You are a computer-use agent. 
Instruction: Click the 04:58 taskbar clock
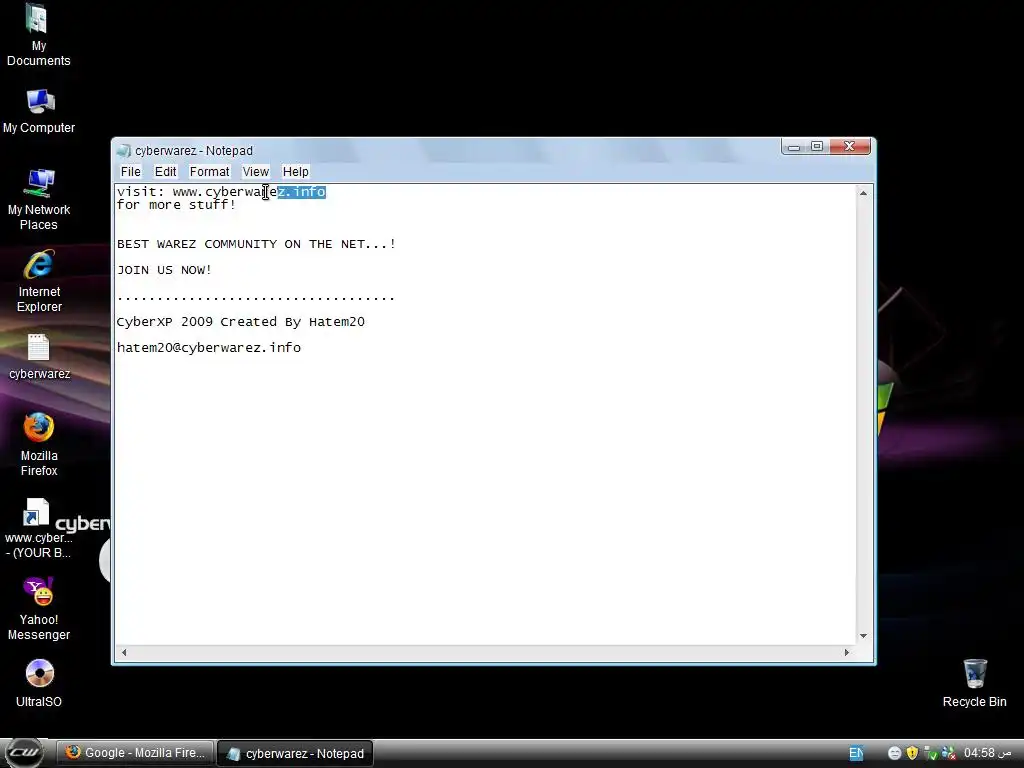pyautogui.click(x=988, y=753)
